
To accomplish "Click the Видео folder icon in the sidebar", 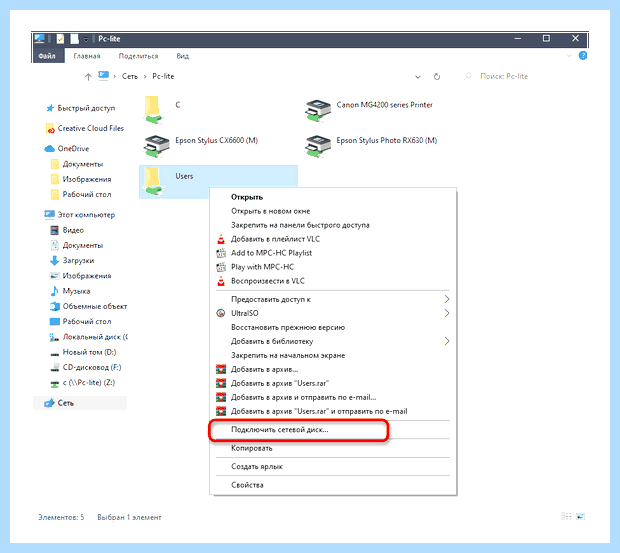I will tap(55, 230).
